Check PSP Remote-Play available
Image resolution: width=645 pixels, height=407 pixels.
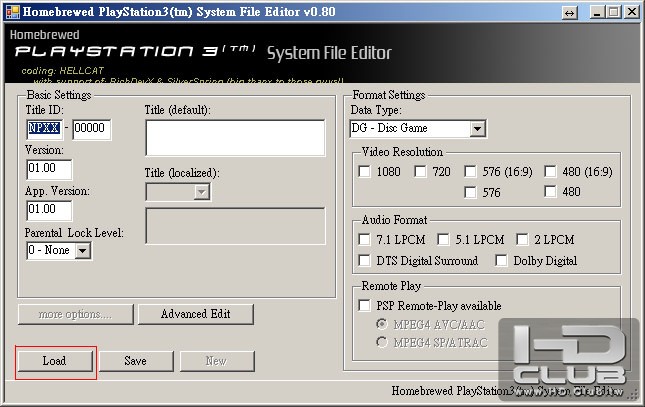click(364, 305)
